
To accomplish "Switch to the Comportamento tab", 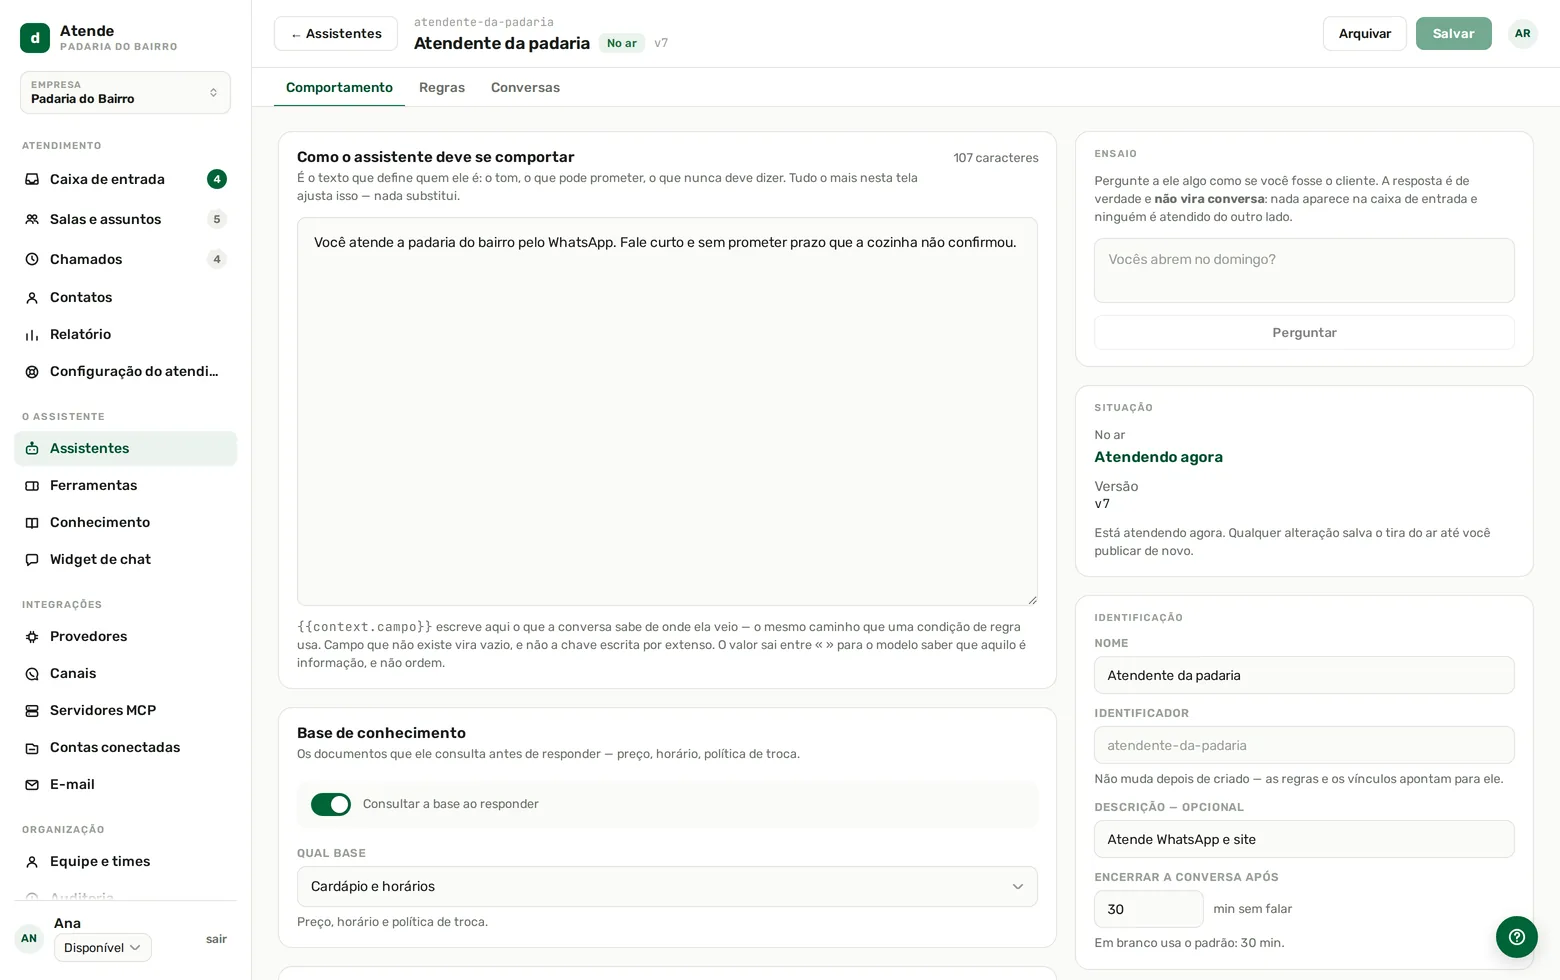I will pos(339,88).
